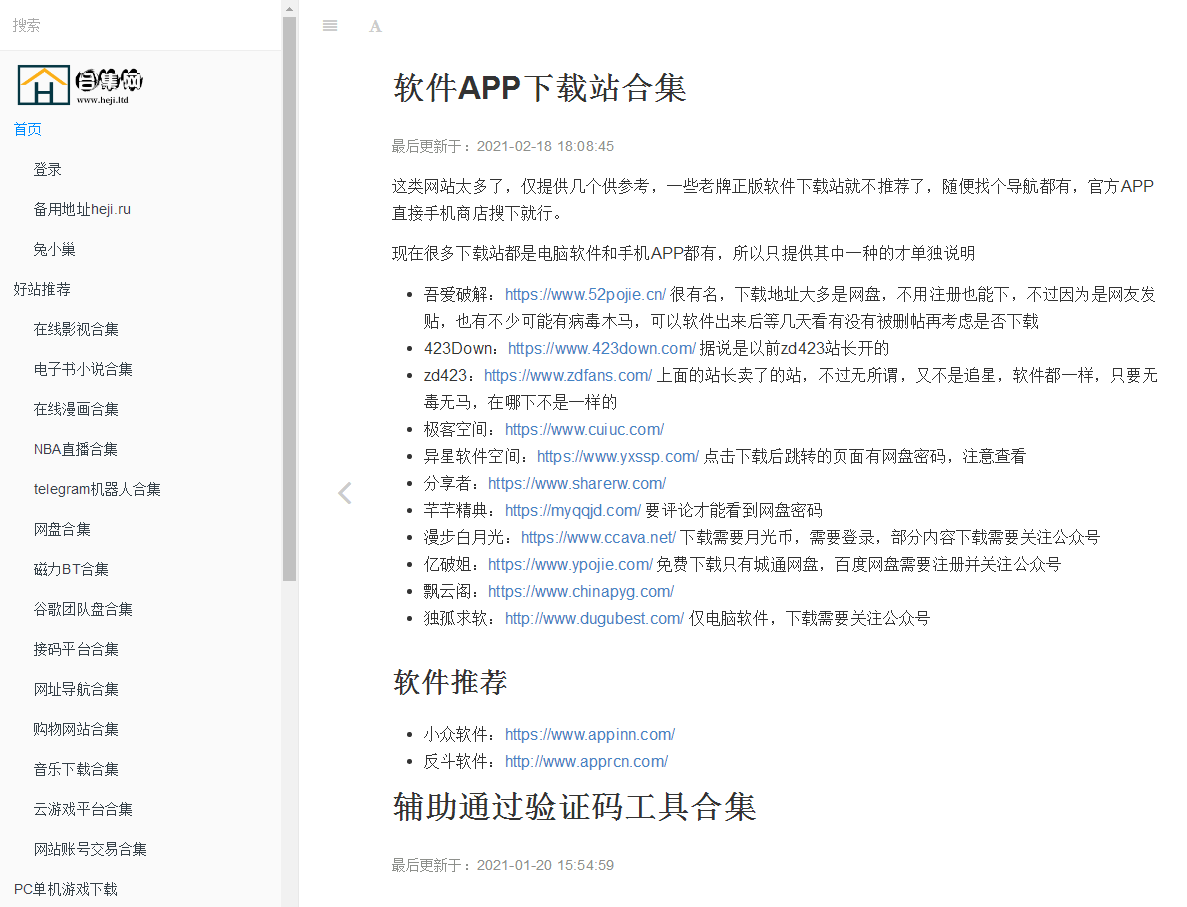The height and width of the screenshot is (907, 1187).
Task: Open telegram机器人合集 page
Action: pyautogui.click(x=97, y=490)
